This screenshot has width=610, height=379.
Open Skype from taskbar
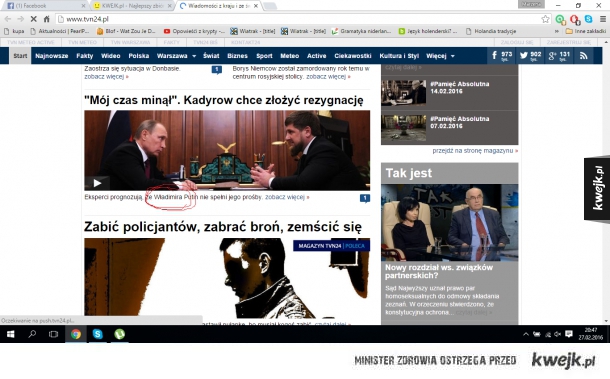pyautogui.click(x=98, y=334)
